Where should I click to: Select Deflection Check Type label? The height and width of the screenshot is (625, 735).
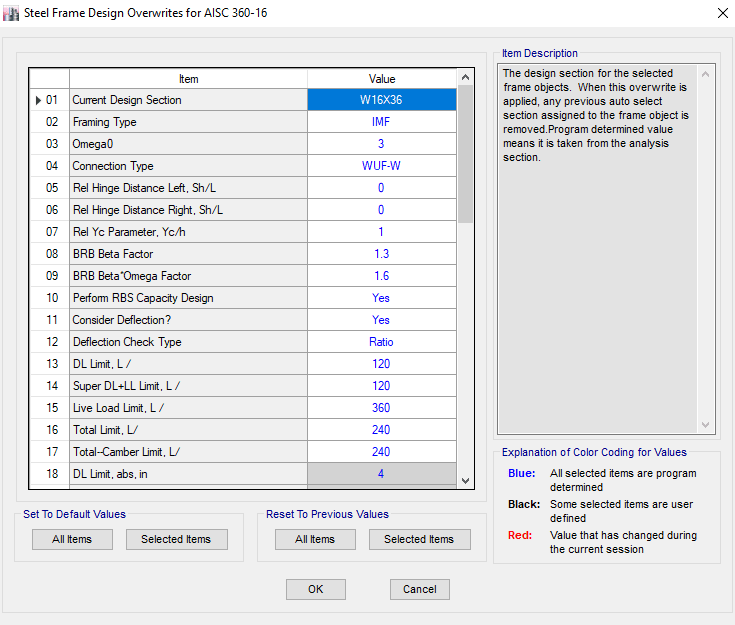click(x=188, y=342)
